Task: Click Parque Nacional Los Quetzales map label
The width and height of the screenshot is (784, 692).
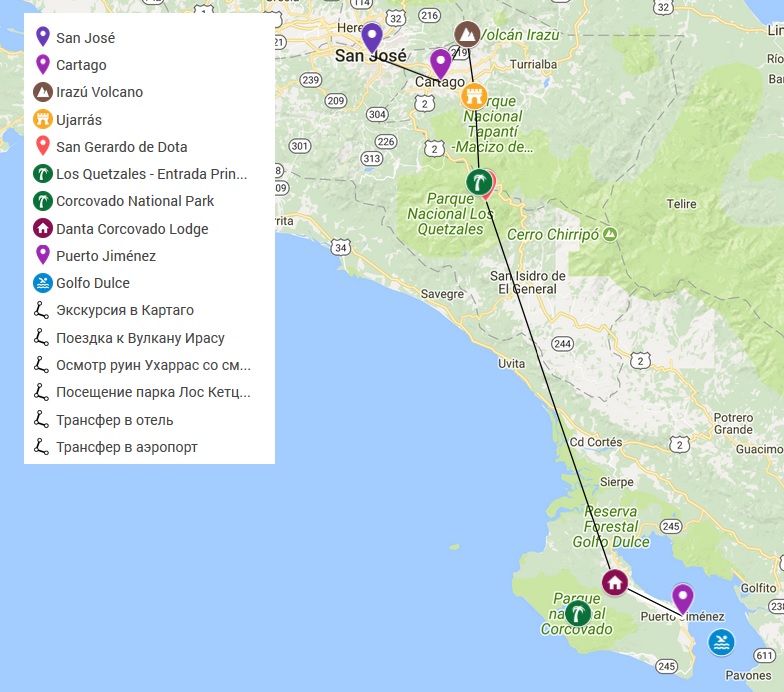Action: pyautogui.click(x=450, y=214)
